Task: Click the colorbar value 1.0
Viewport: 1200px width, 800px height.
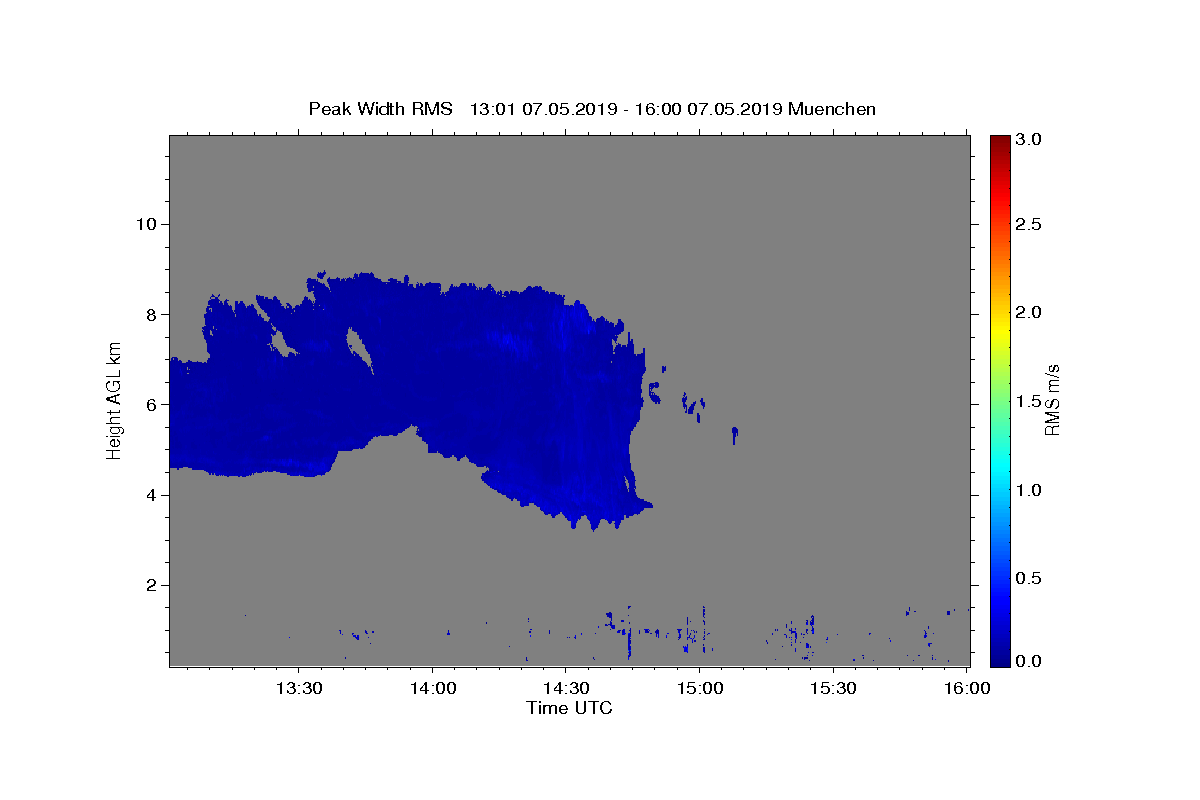Action: click(1030, 490)
